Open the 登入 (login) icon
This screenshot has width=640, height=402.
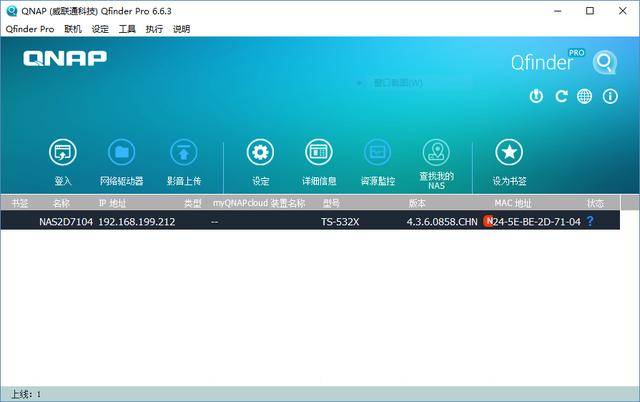click(62, 152)
